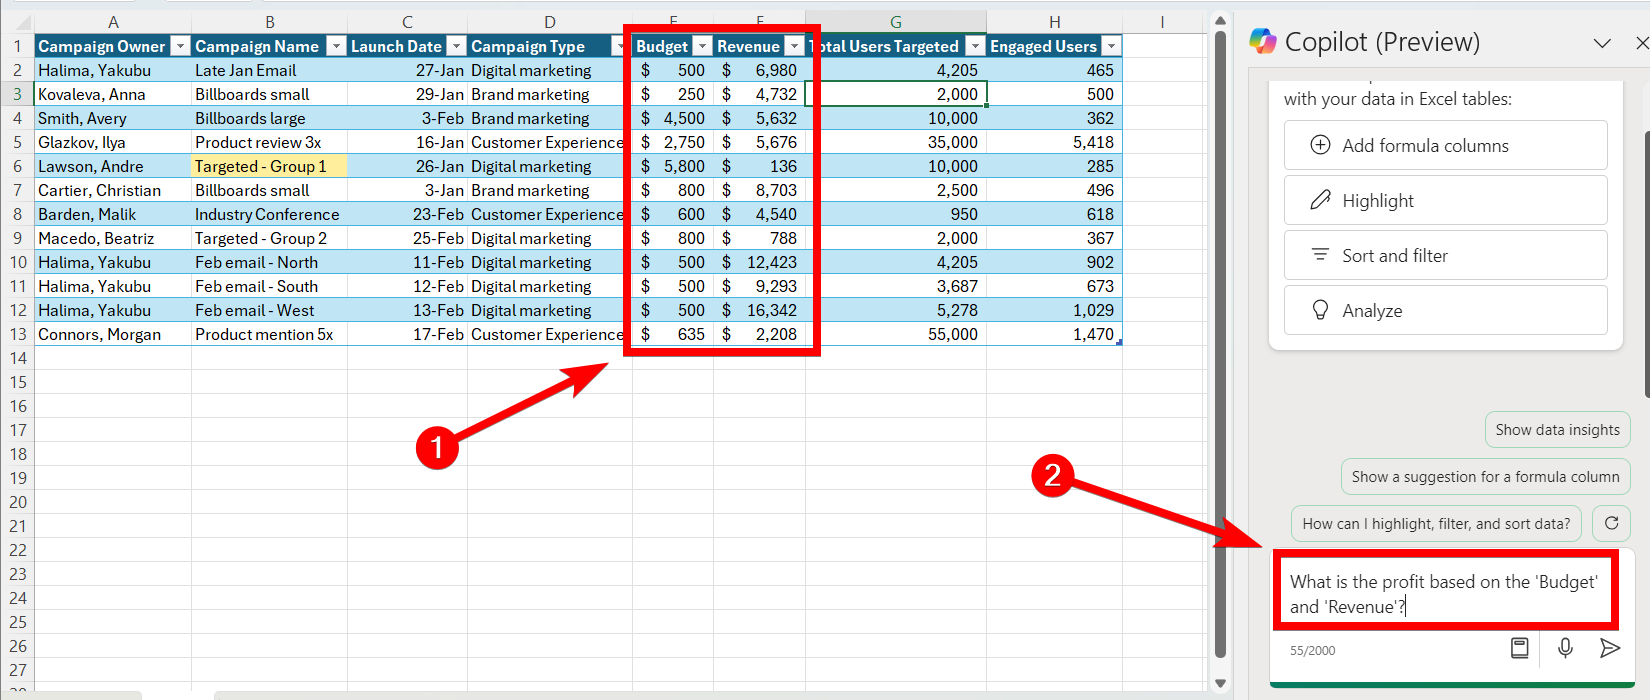Open the Launch Date filter dropdown
This screenshot has width=1650, height=700.
456,46
